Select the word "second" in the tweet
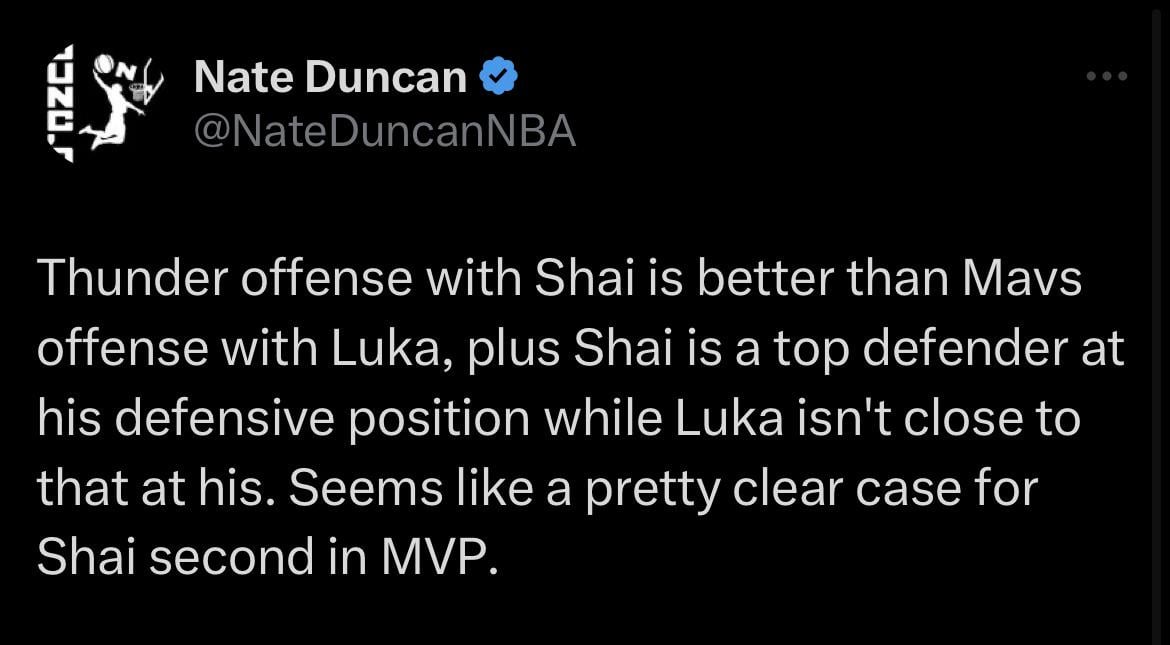Image resolution: width=1170 pixels, height=645 pixels. click(230, 559)
